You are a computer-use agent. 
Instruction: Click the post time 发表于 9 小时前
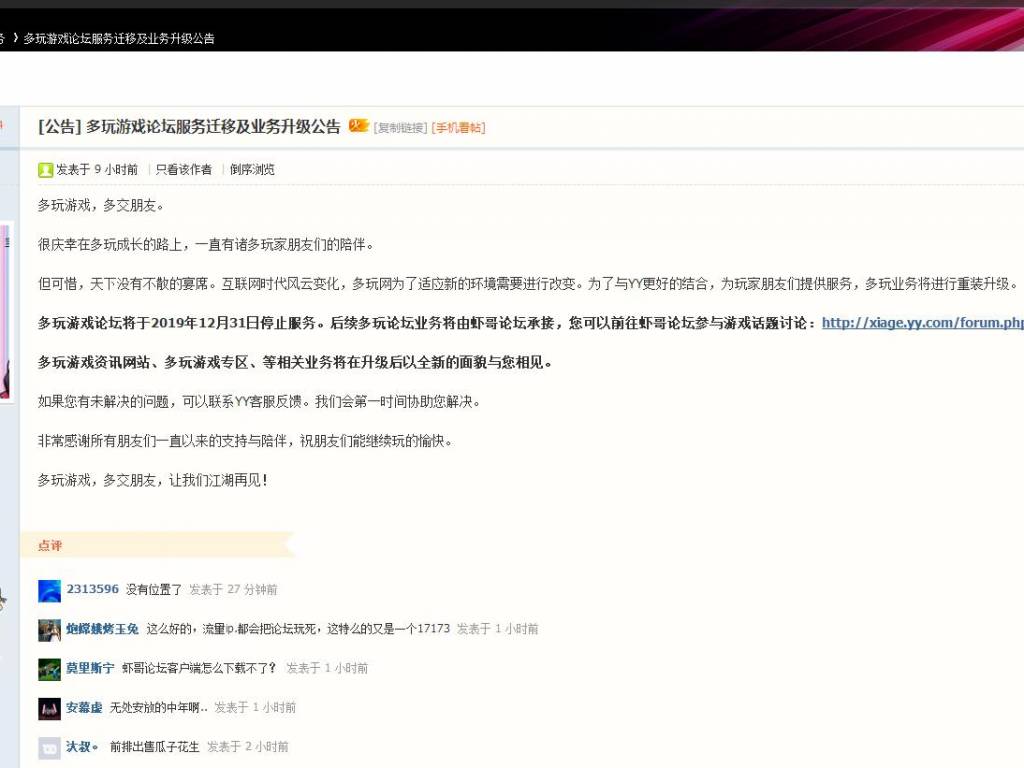[97, 170]
